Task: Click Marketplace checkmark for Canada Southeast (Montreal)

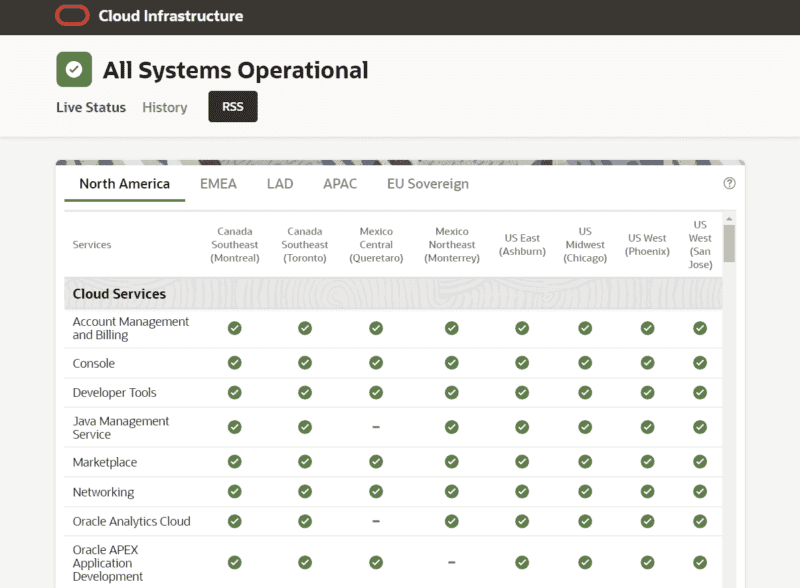Action: coord(234,462)
